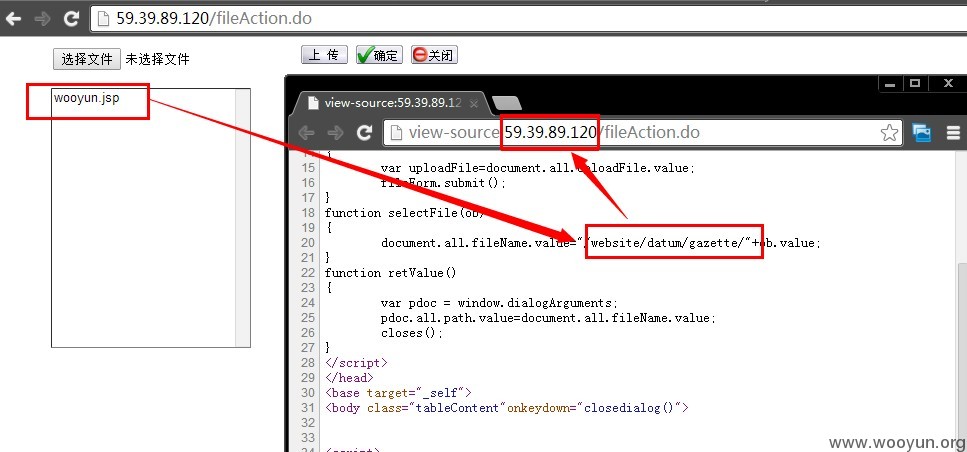Click the file list vertical scrollbar
The image size is (967, 452).
tap(243, 218)
